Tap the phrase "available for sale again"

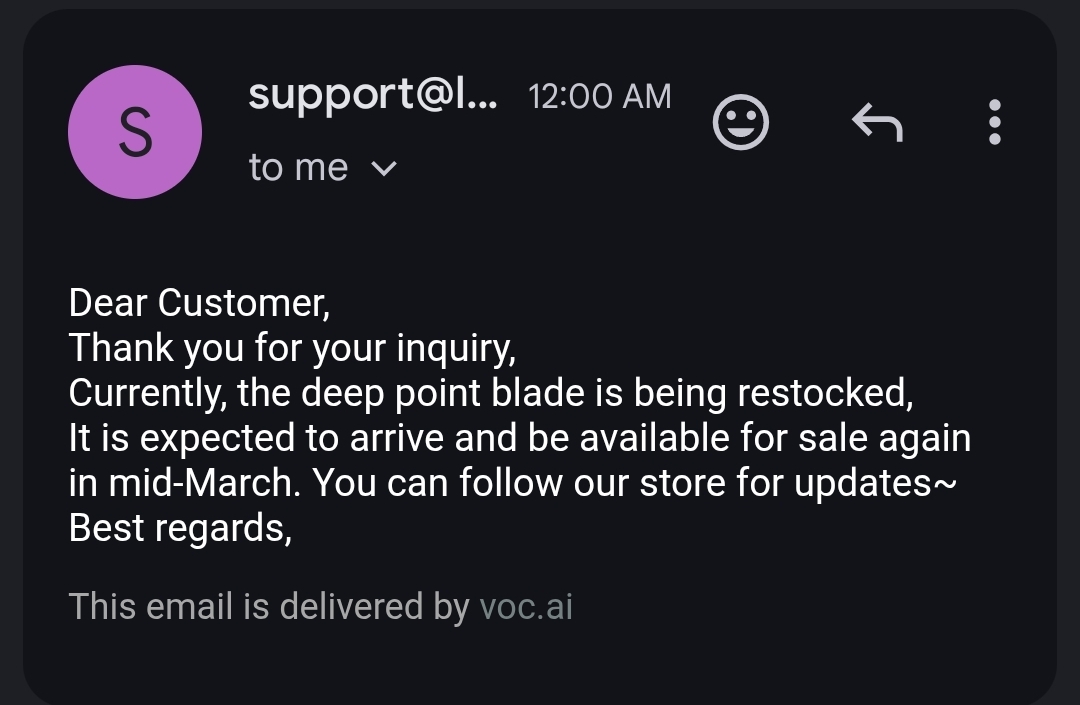tap(775, 438)
